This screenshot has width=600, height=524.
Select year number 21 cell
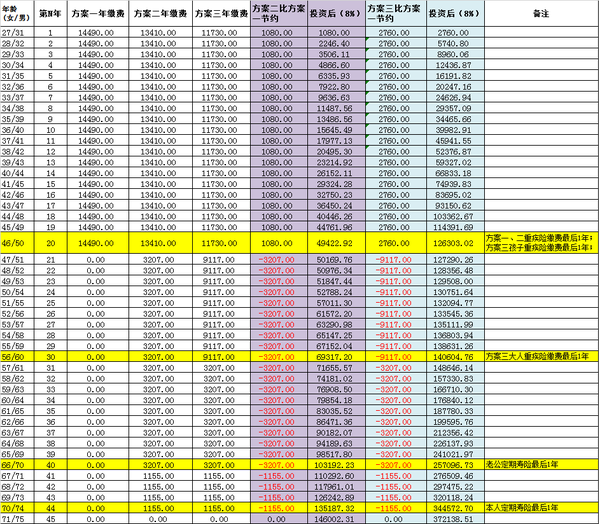pos(51,260)
